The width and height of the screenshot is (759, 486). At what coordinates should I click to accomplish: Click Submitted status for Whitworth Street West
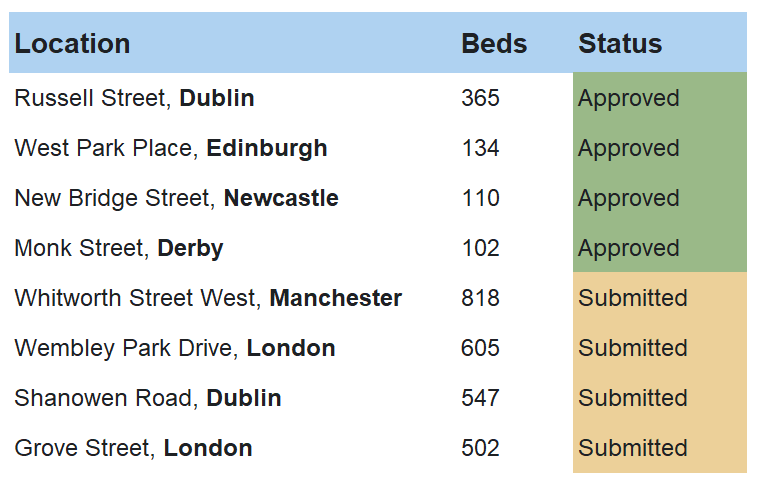(x=633, y=298)
